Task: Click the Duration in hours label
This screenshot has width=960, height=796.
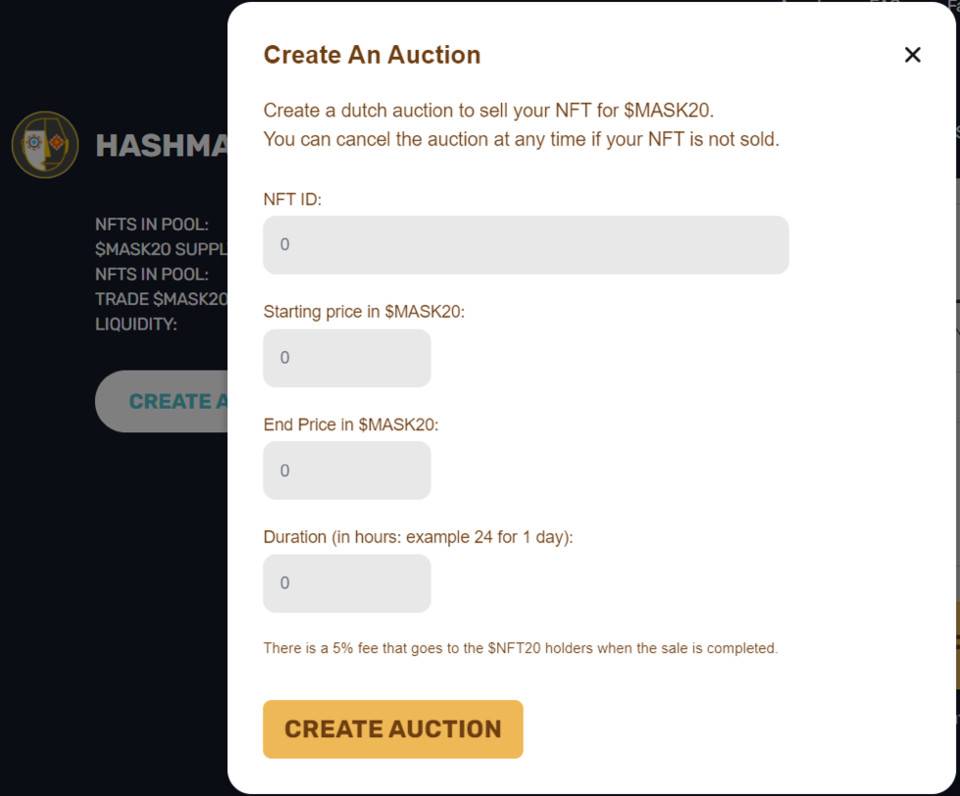Action: (x=418, y=537)
